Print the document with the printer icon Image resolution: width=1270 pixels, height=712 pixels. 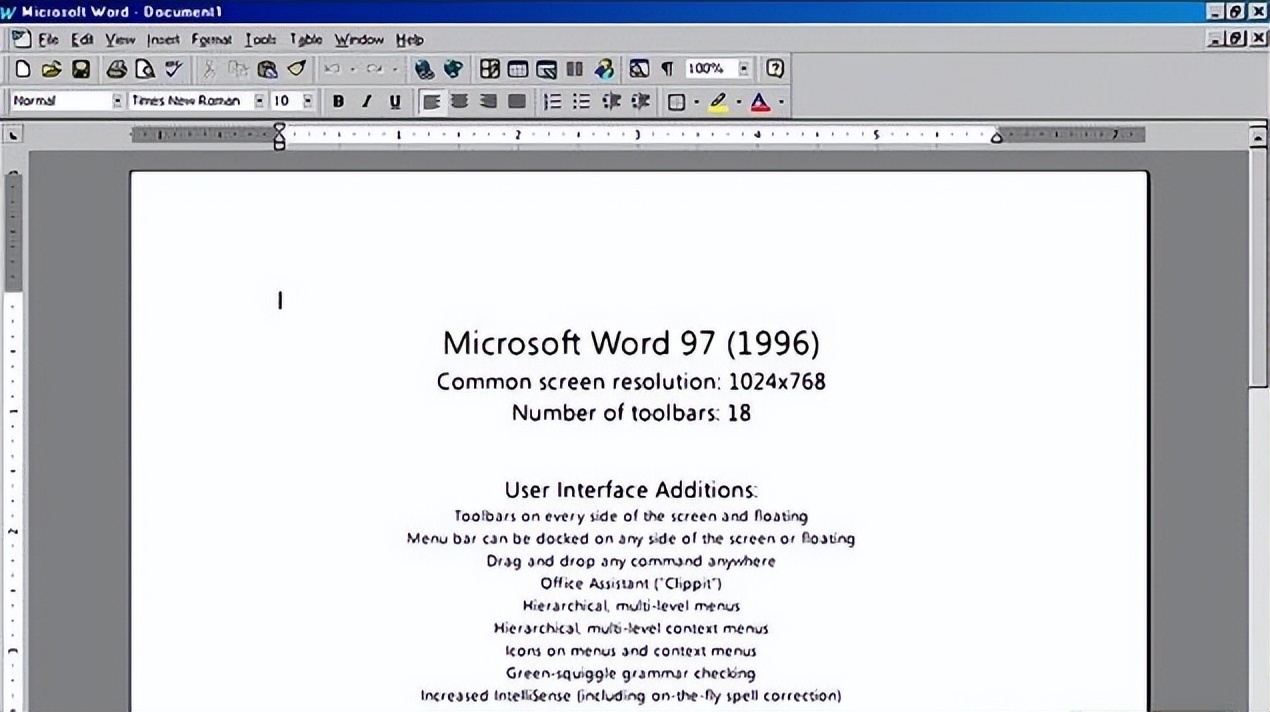coord(117,70)
